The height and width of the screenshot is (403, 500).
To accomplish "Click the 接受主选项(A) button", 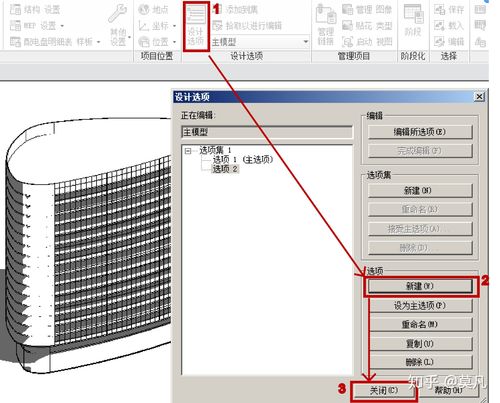I will [420, 229].
